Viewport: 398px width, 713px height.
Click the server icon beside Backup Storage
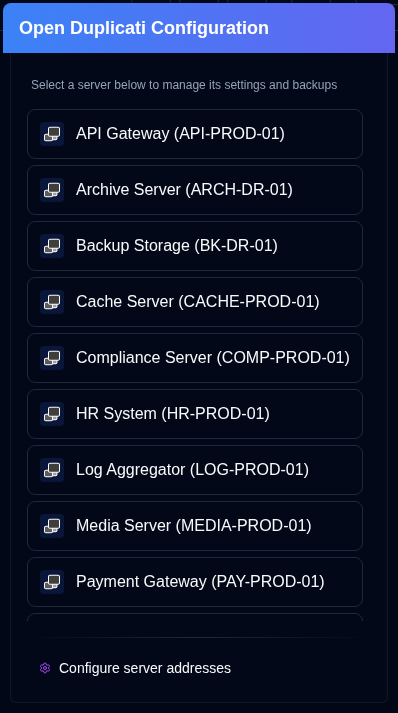point(52,246)
